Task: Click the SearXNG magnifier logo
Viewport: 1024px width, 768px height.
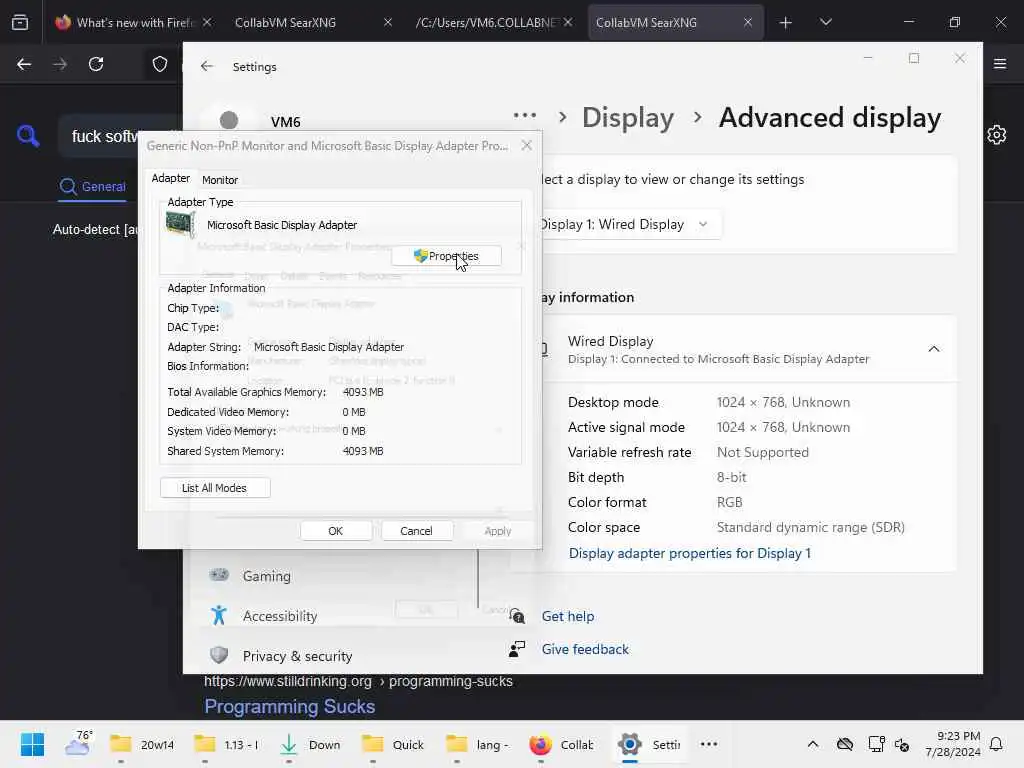Action: pos(28,135)
